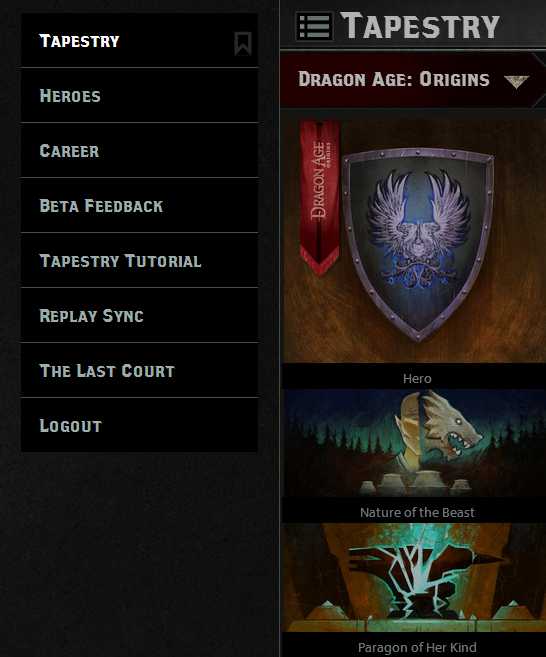546x657 pixels.
Task: Click Logout in the side menu
Action: pos(139,425)
